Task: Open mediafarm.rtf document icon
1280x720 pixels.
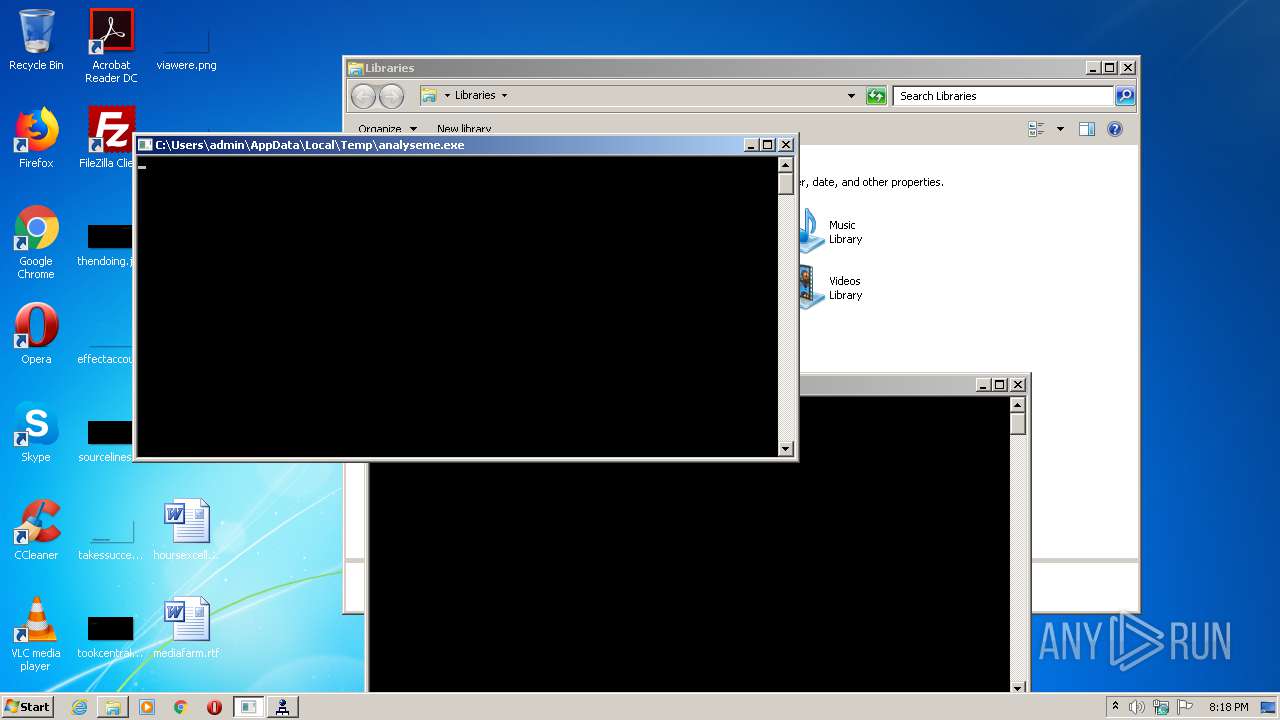Action: coord(186,628)
